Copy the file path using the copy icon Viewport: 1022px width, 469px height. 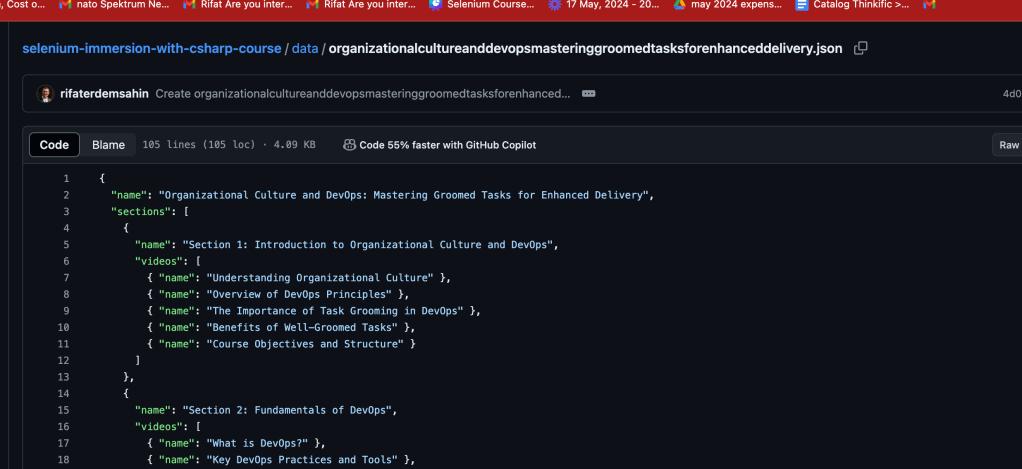(860, 48)
